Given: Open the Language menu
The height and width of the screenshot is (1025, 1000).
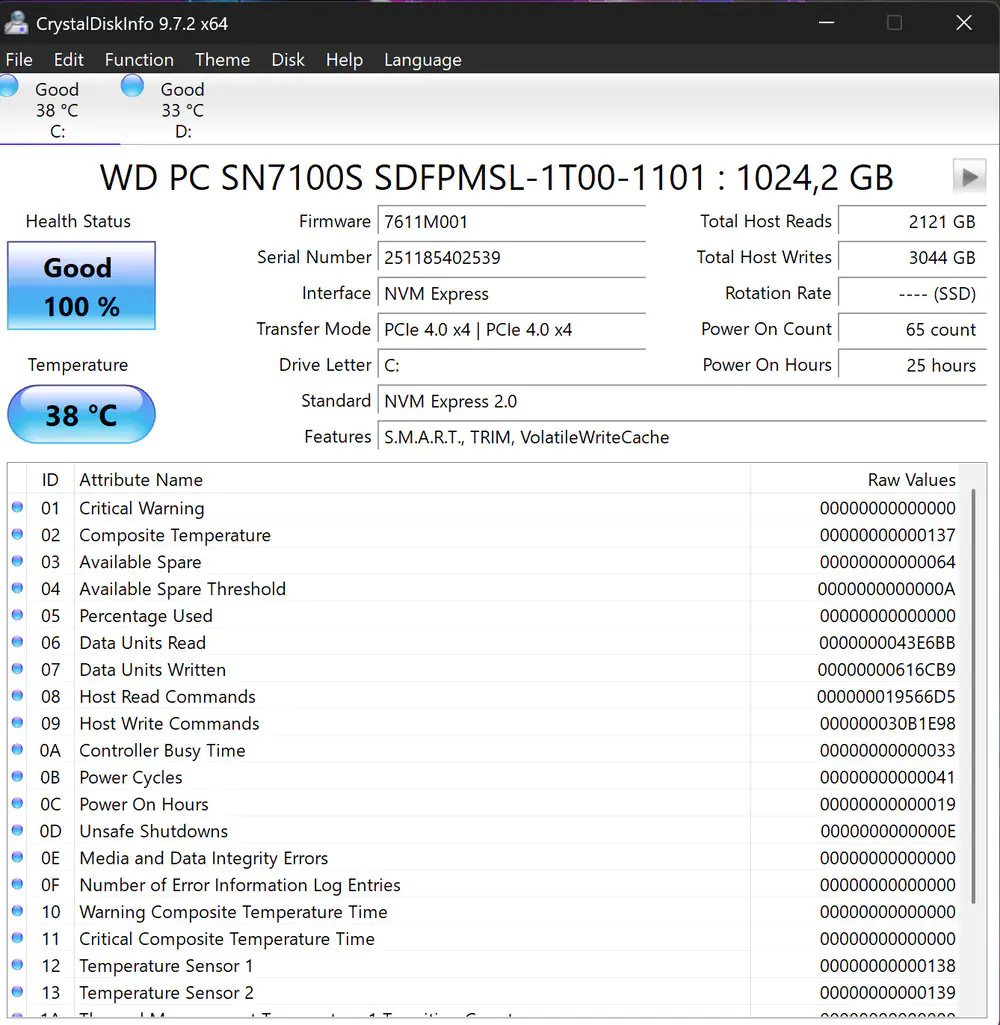Looking at the screenshot, I should pyautogui.click(x=422, y=60).
